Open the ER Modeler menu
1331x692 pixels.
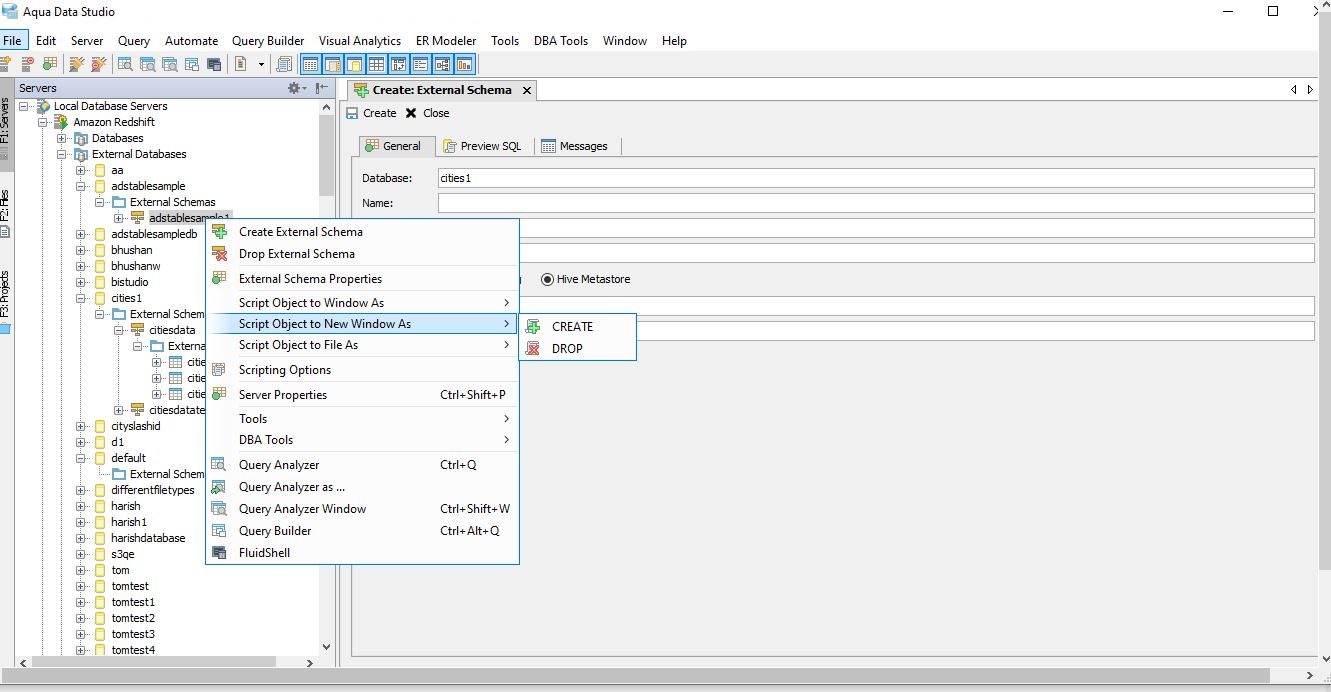pos(446,41)
